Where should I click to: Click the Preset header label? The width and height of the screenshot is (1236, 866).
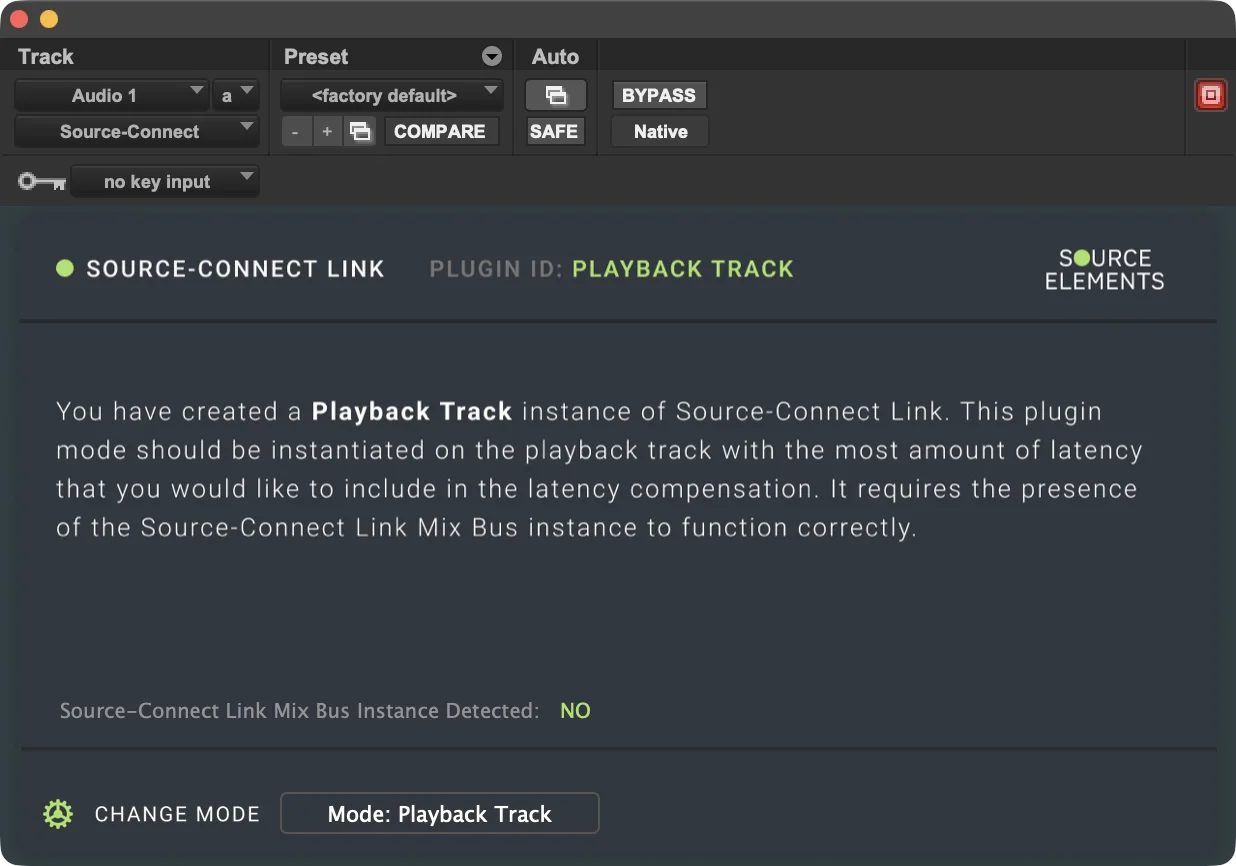pyautogui.click(x=316, y=57)
